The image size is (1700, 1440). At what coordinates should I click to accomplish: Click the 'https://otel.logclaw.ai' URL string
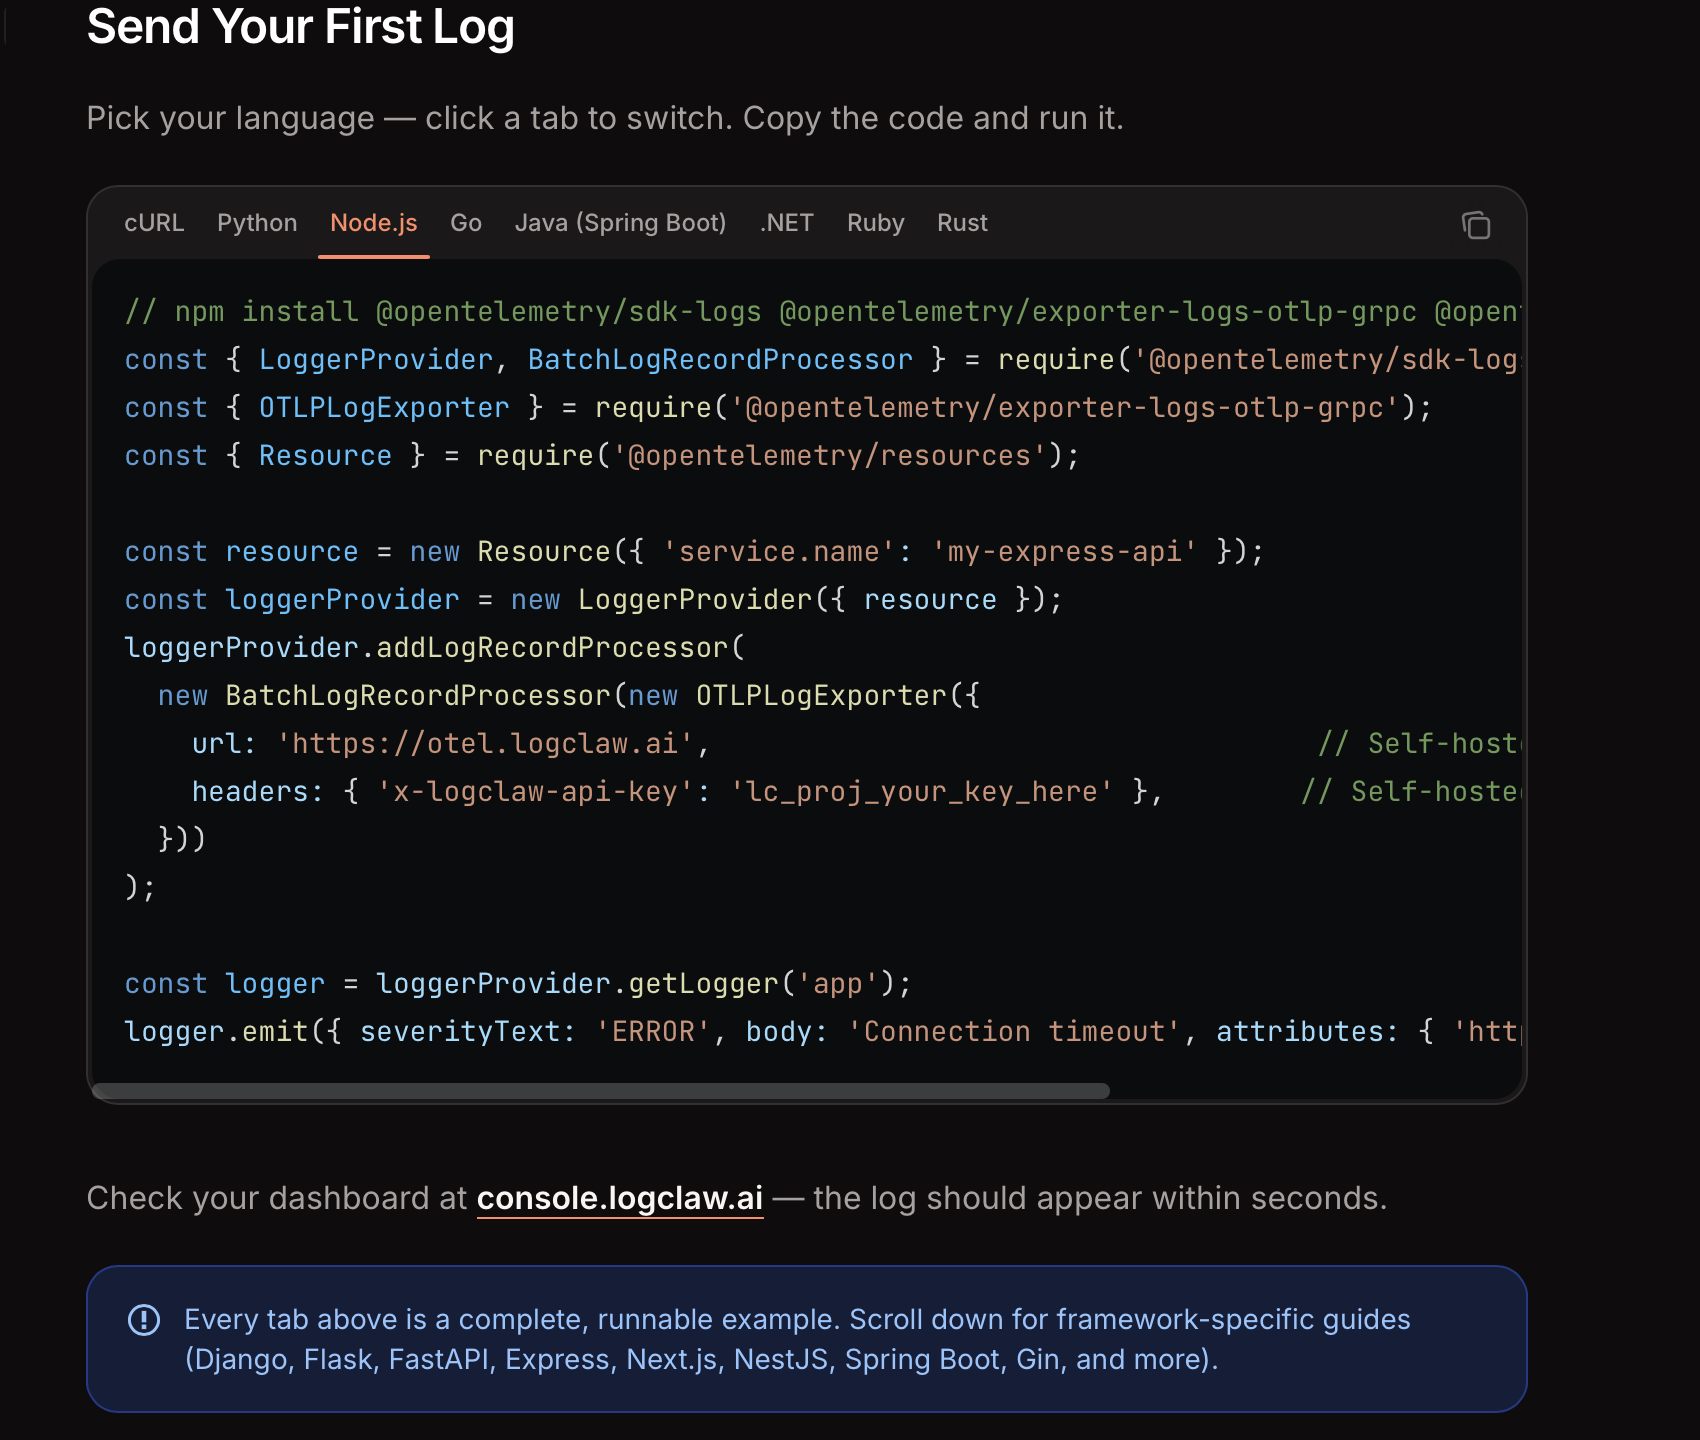coord(485,744)
